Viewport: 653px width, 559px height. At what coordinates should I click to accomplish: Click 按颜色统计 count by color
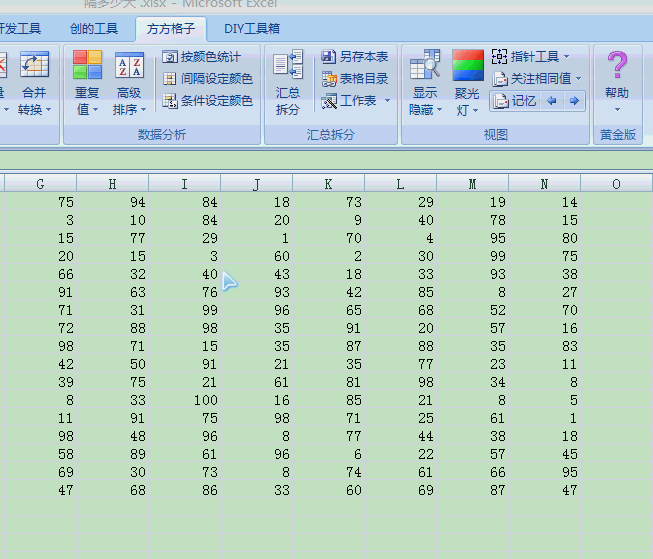point(201,57)
